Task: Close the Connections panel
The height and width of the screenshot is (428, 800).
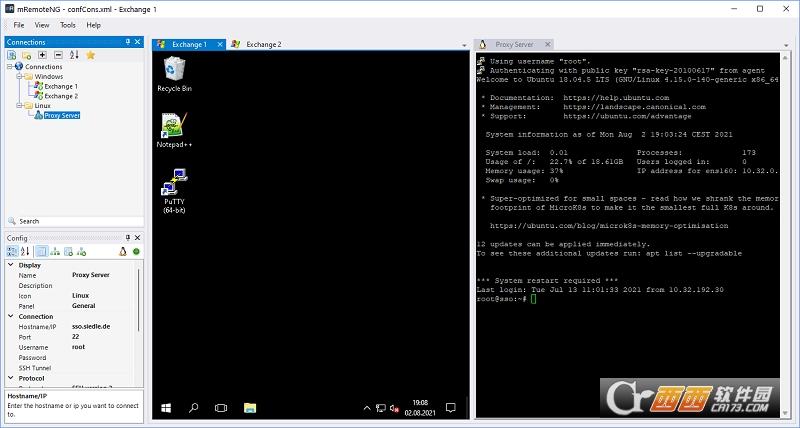Action: click(x=137, y=42)
